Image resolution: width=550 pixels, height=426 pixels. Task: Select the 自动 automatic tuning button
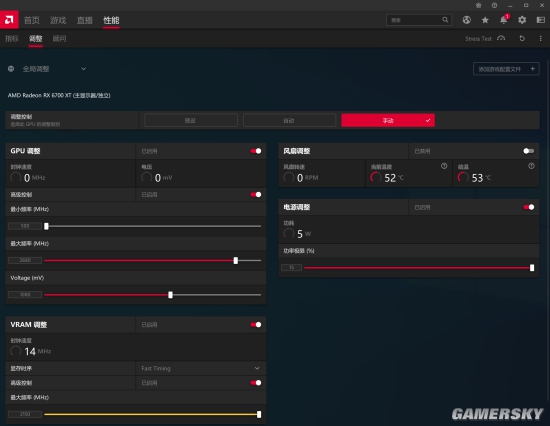[289, 120]
